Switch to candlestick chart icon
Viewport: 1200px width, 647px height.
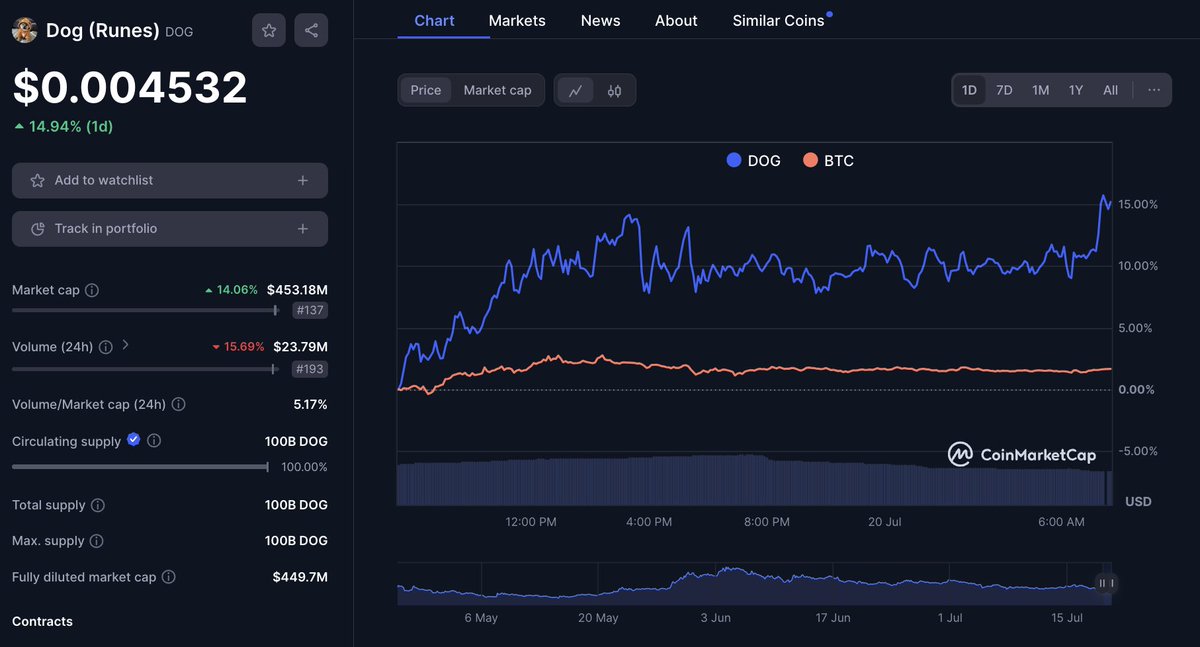(614, 90)
